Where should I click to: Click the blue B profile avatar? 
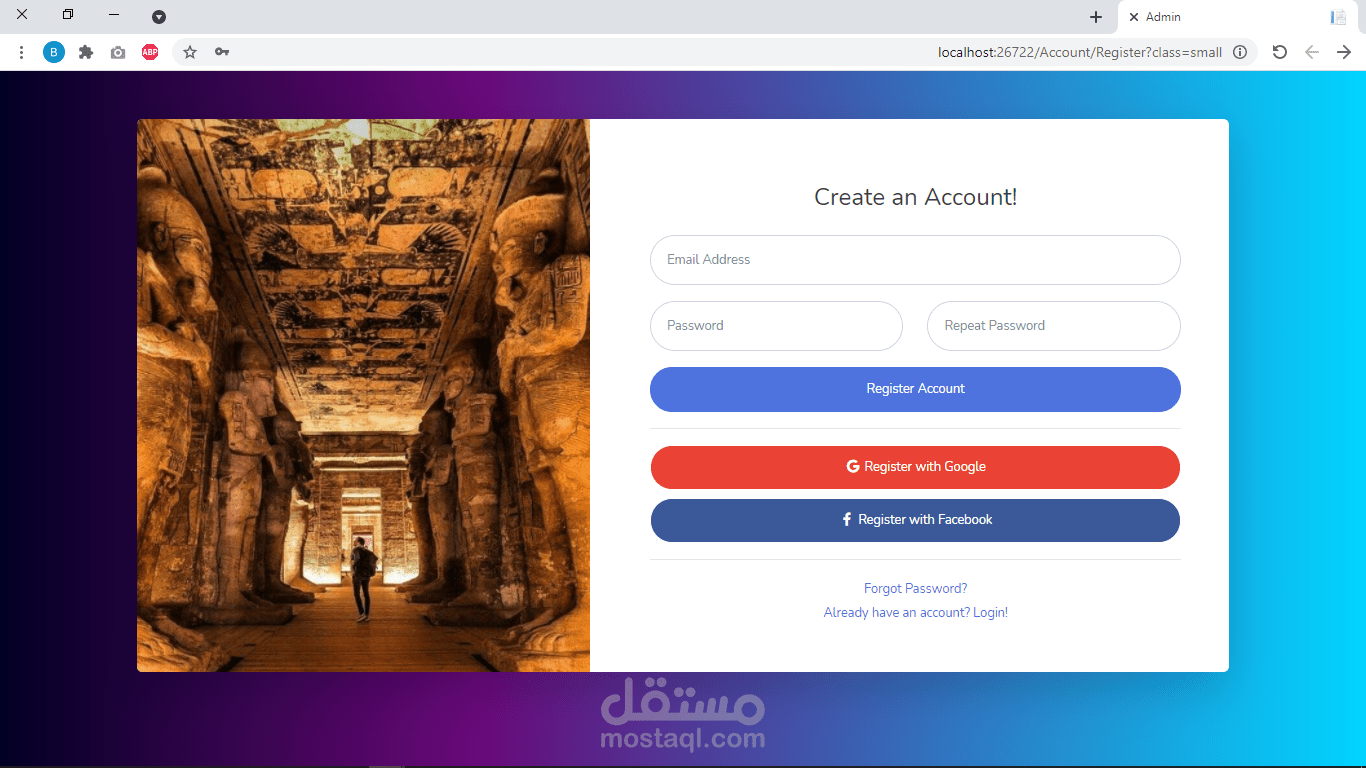[54, 52]
